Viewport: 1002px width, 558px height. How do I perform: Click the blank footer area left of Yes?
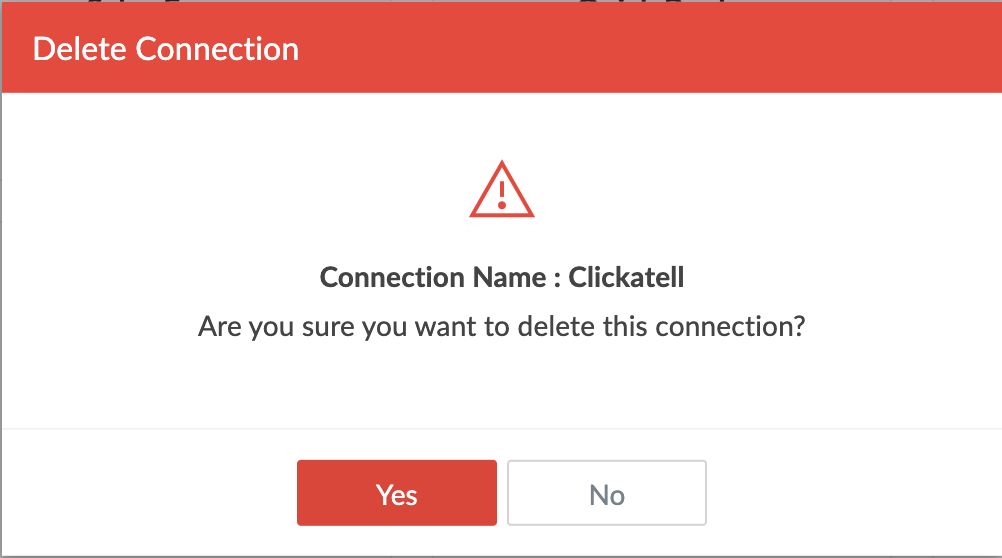(150, 493)
